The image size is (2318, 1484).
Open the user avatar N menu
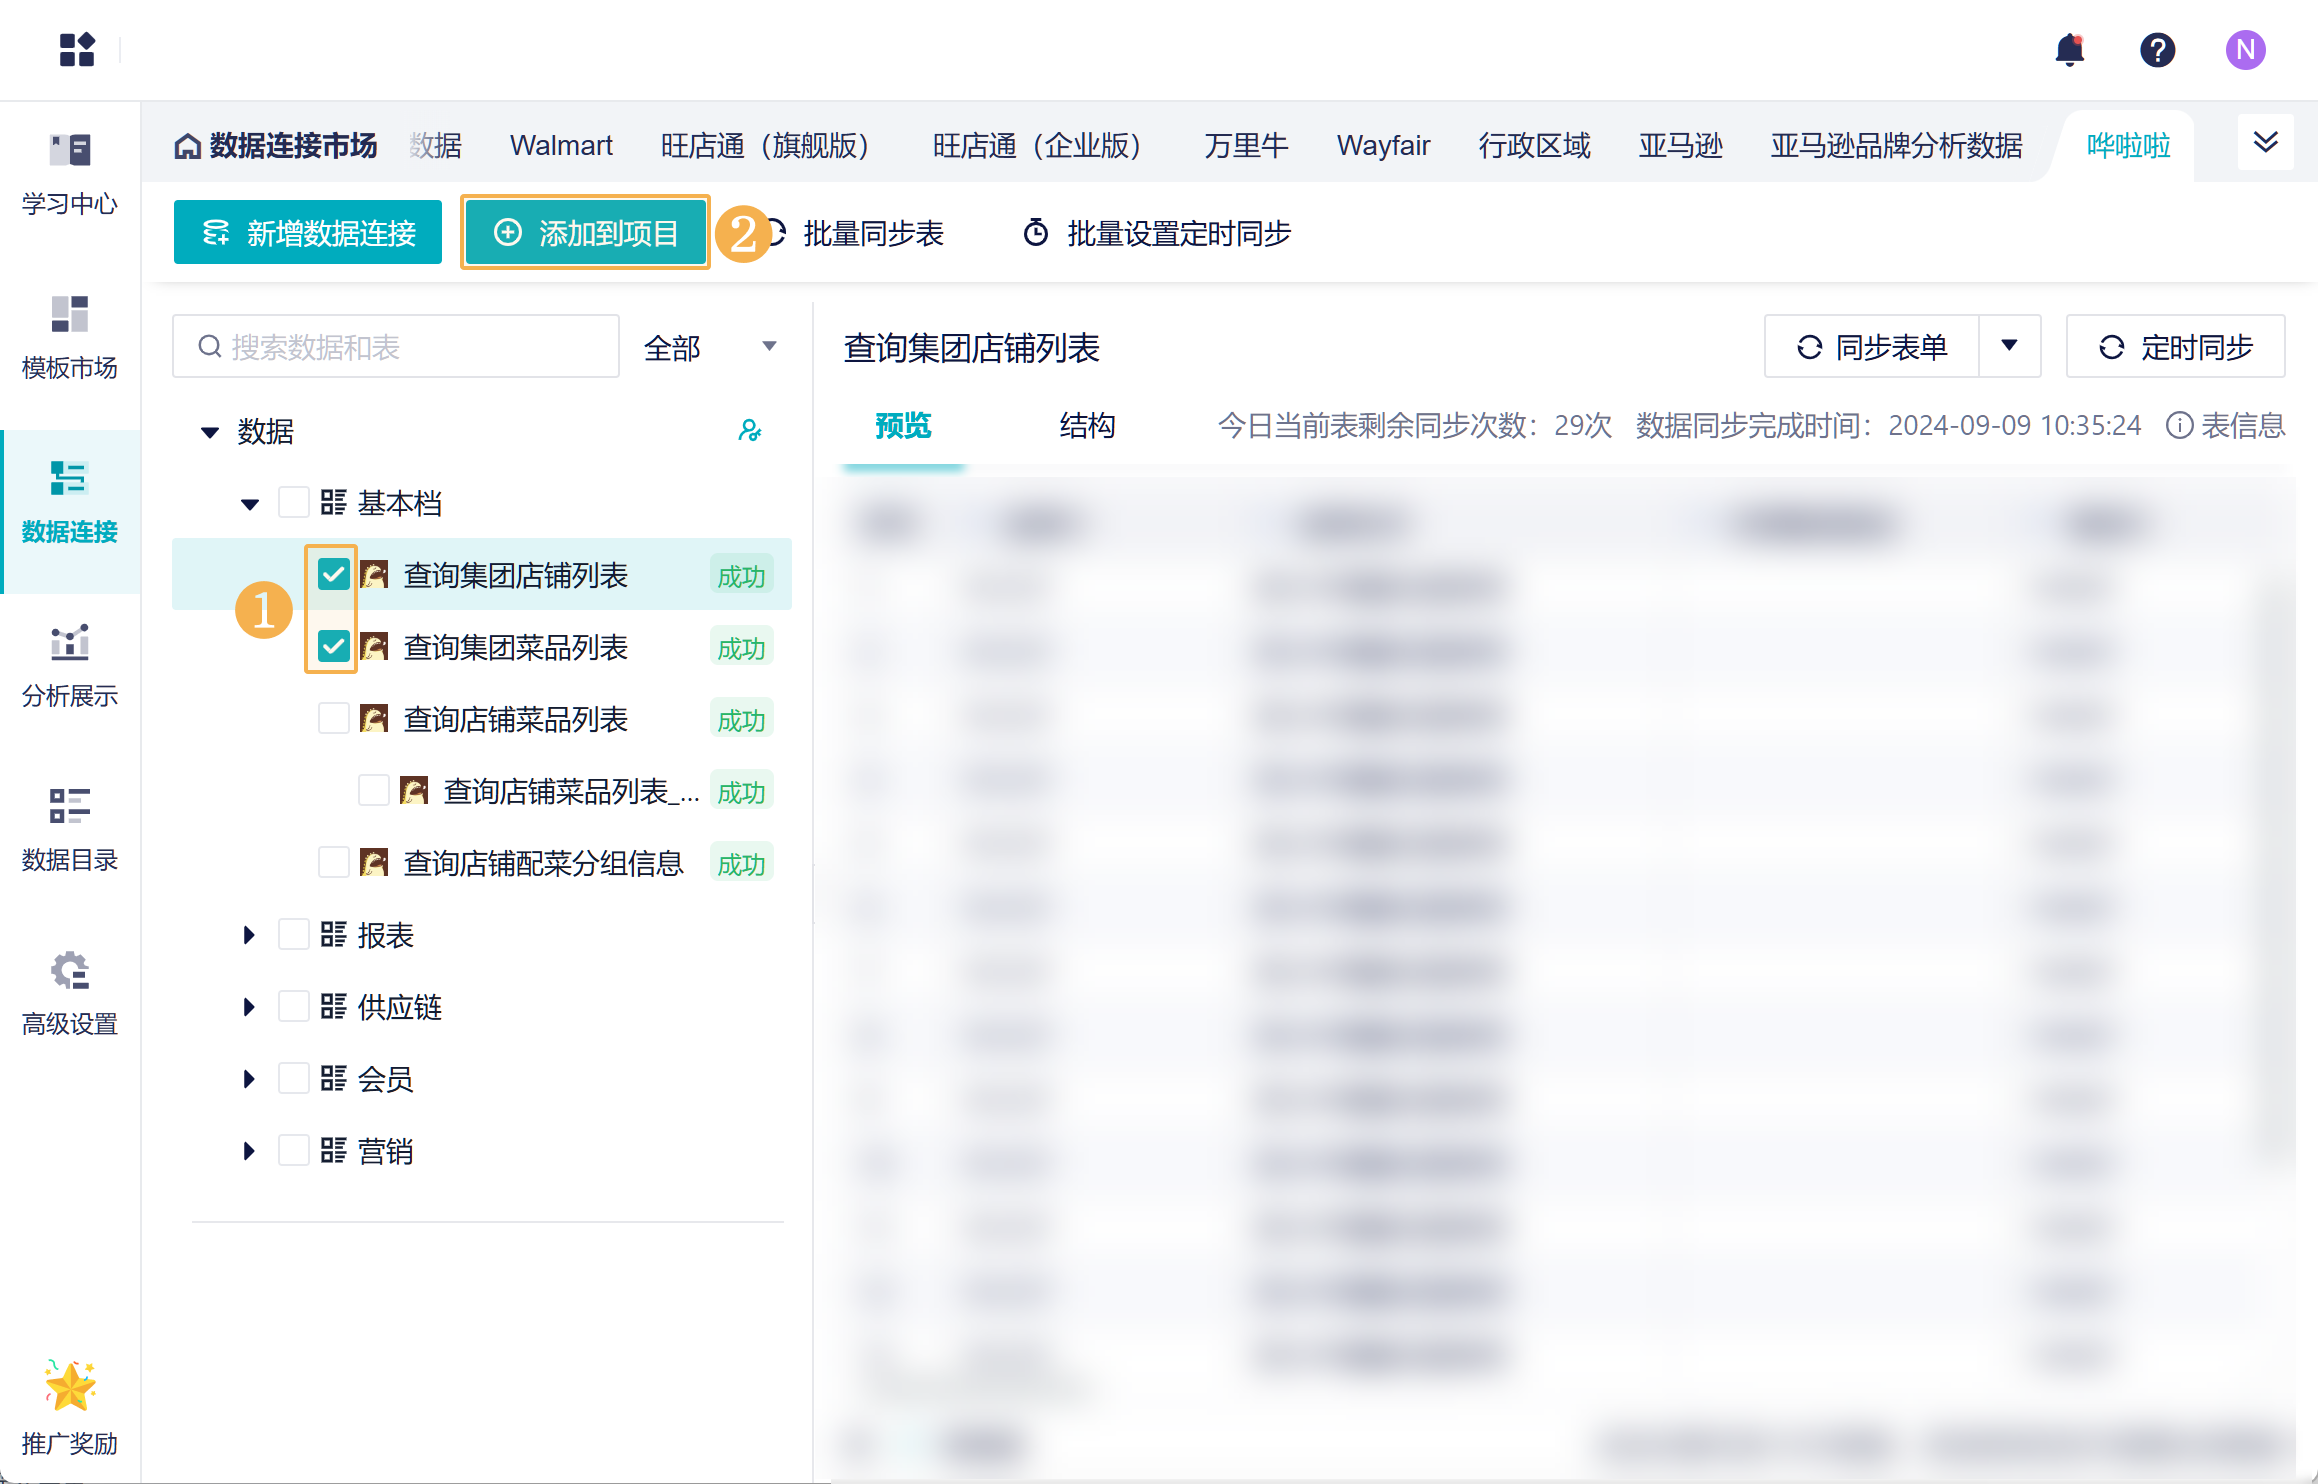pyautogui.click(x=2245, y=49)
